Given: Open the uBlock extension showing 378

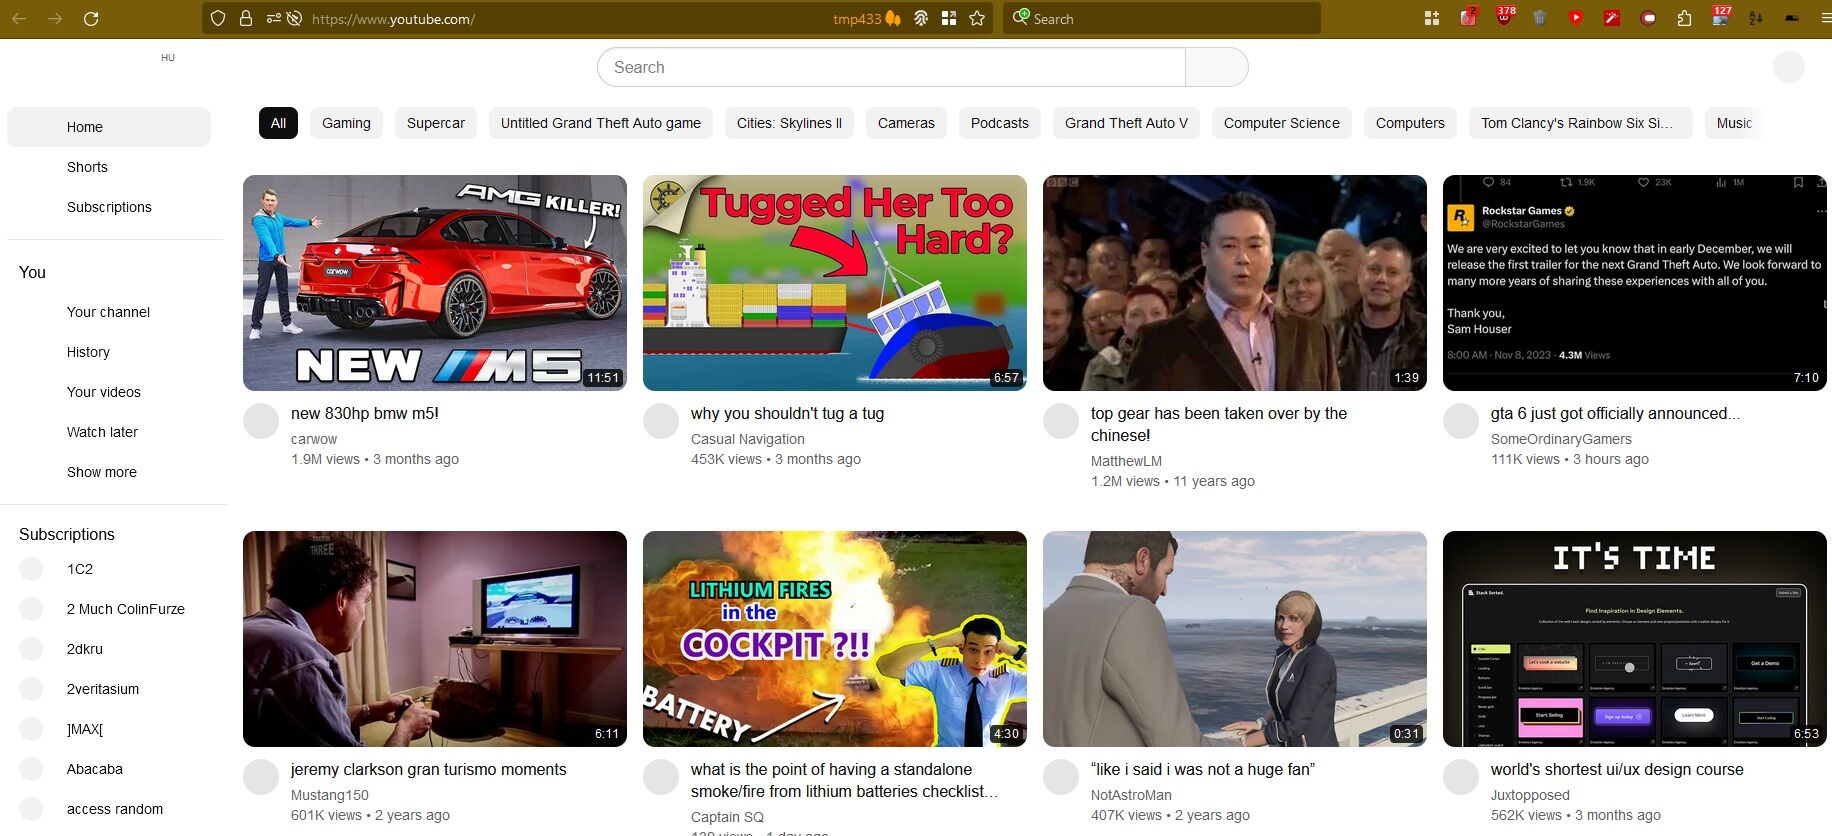Looking at the screenshot, I should point(1504,16).
